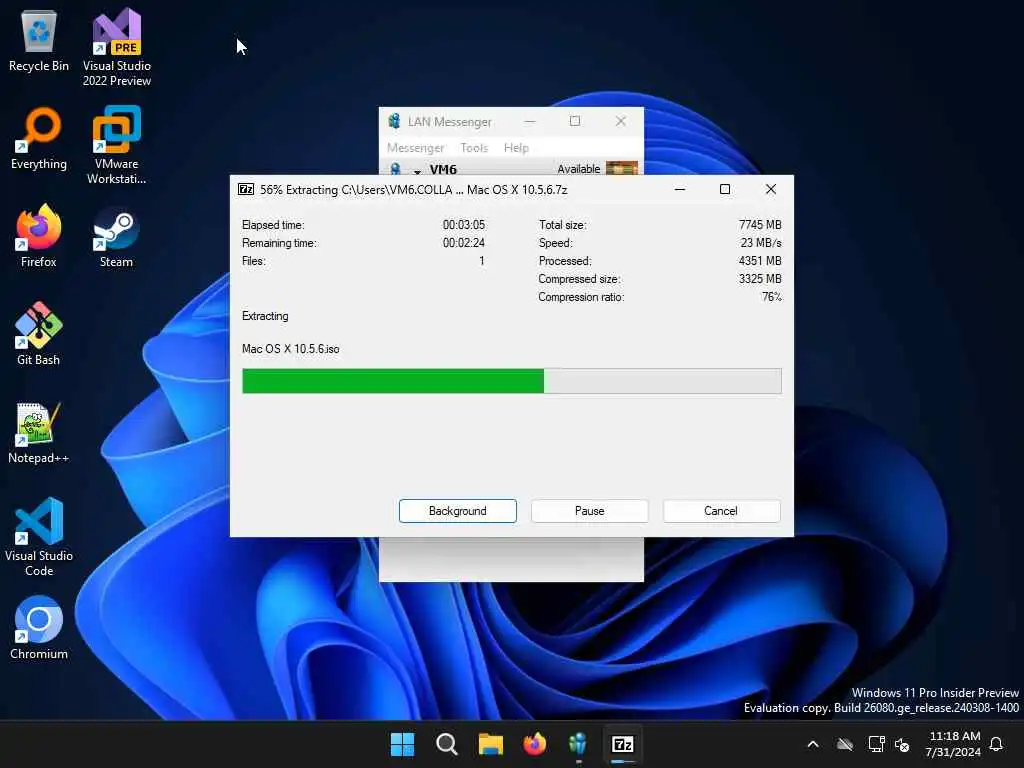The height and width of the screenshot is (768, 1024).
Task: Open the network status tray icon
Action: point(876,744)
